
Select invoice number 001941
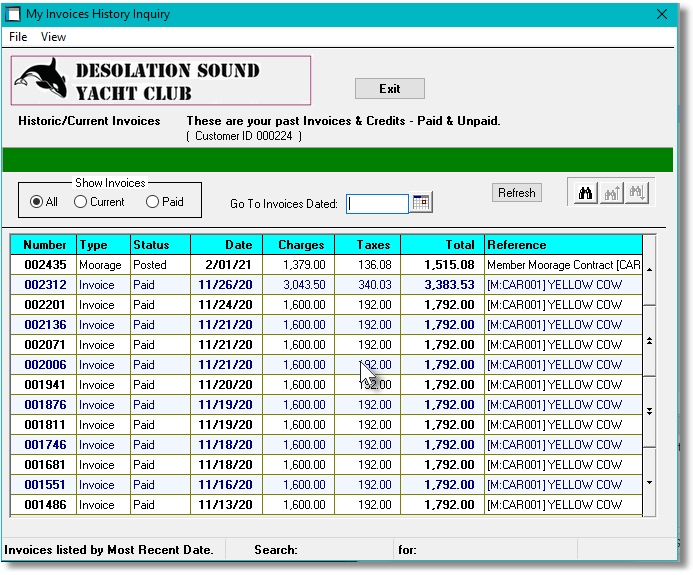pyautogui.click(x=45, y=385)
